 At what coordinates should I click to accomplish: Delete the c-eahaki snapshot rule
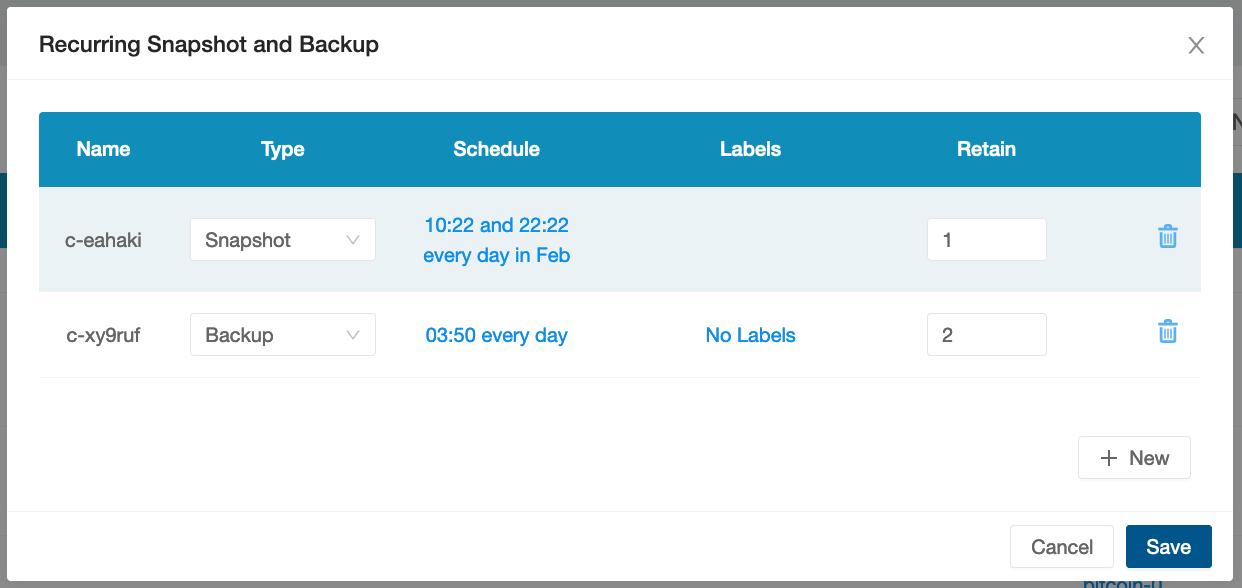(x=1167, y=239)
